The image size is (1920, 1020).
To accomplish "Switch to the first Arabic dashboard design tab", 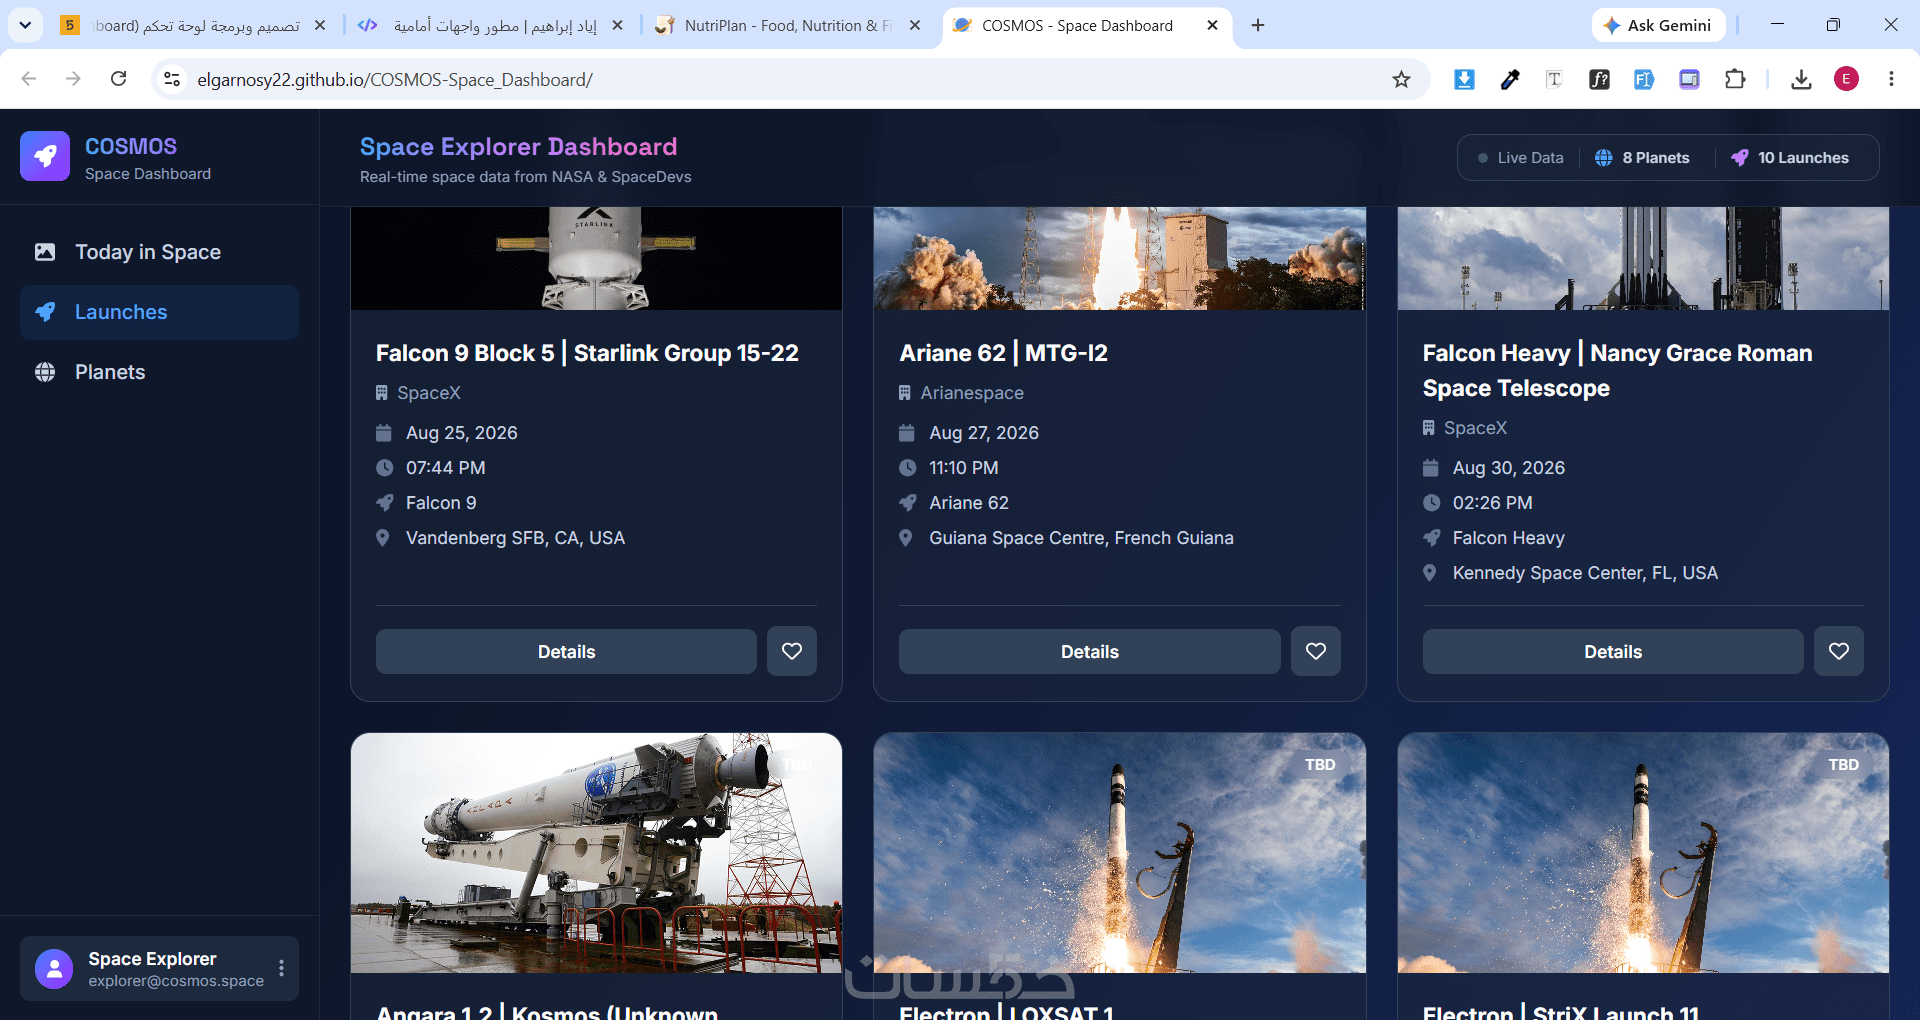I will pos(194,25).
